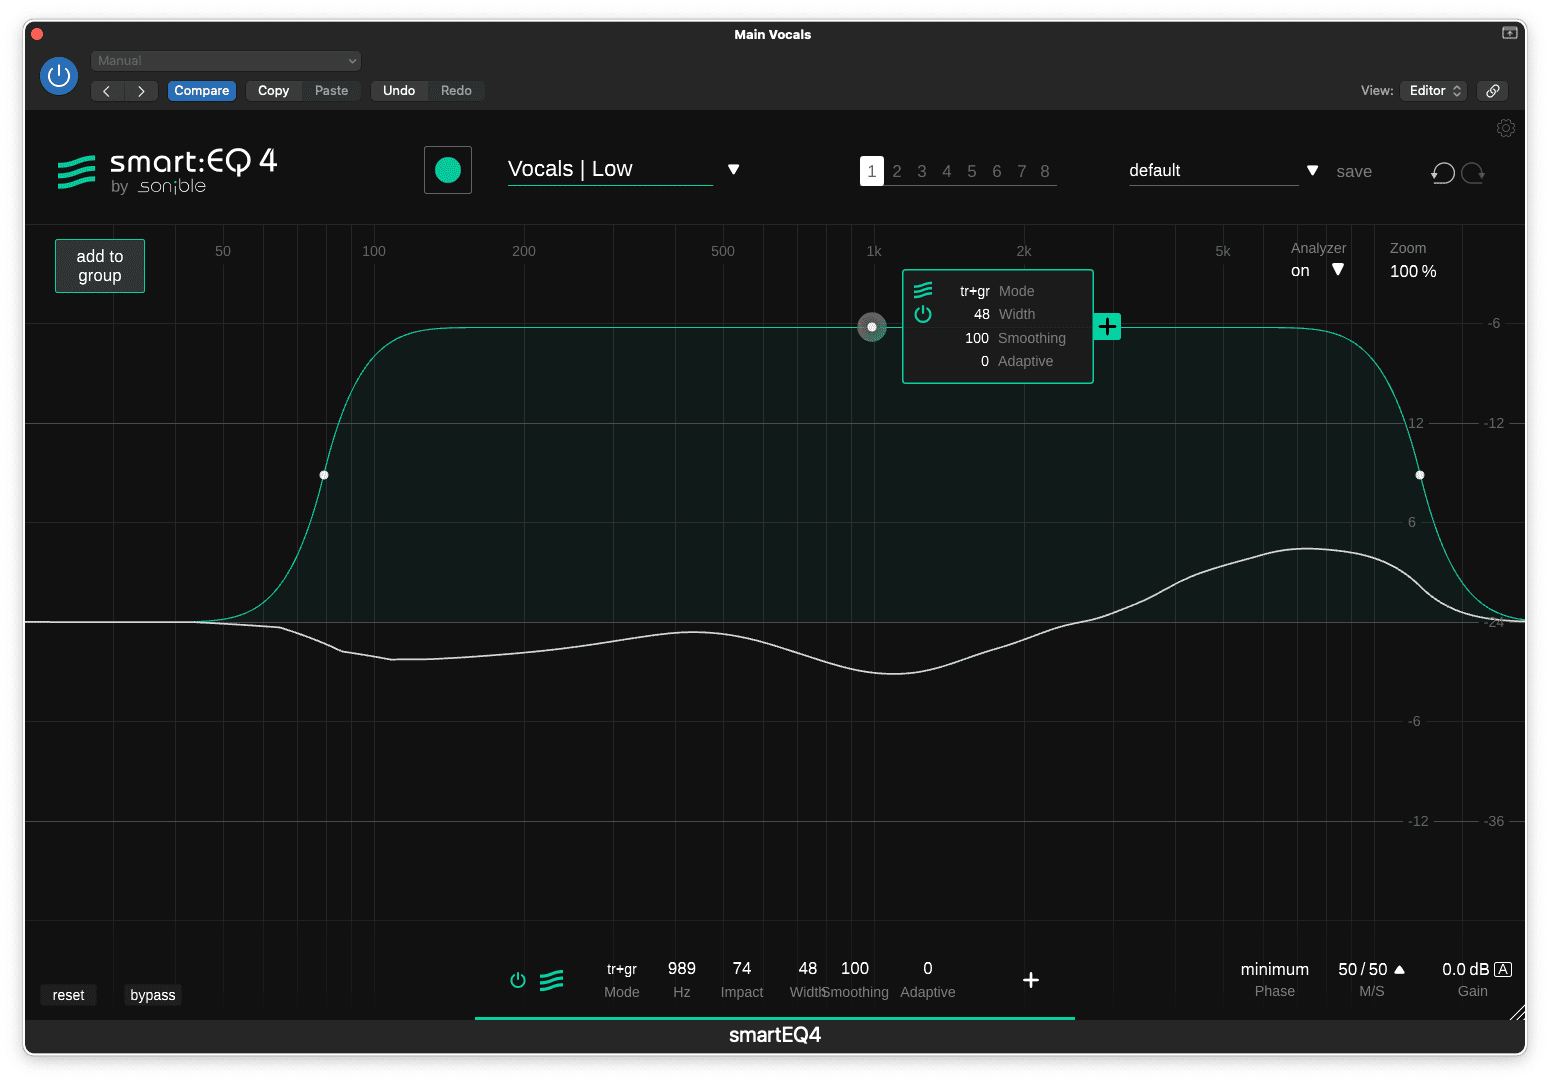Select the smart filter node at 1k
Viewport: 1550px width, 1083px height.
click(x=872, y=327)
